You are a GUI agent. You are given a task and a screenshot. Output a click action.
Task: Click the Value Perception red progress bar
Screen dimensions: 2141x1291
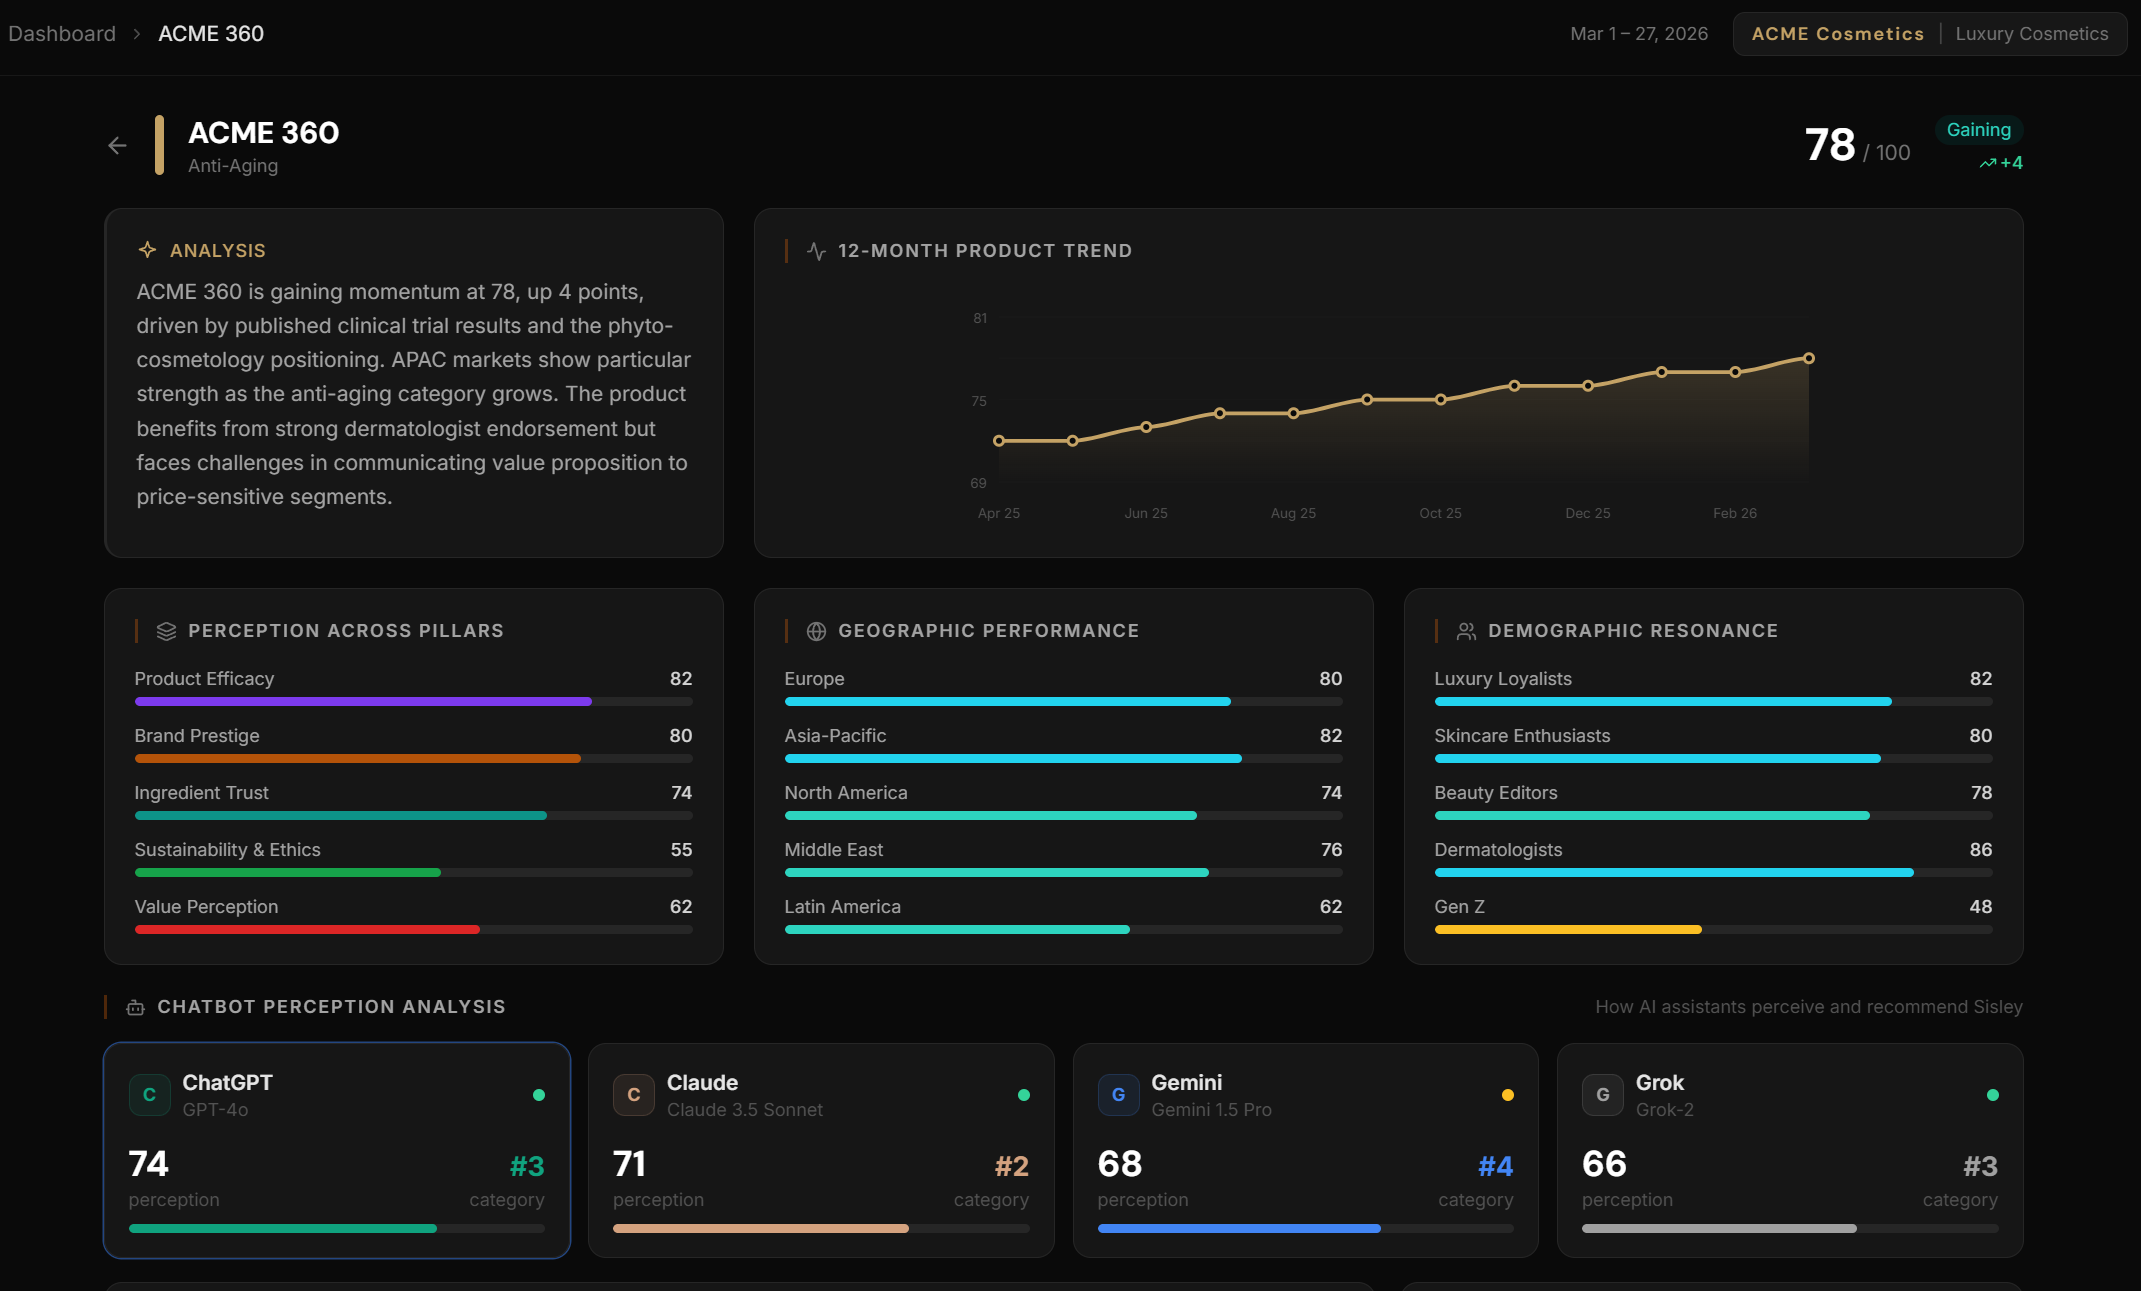coord(306,929)
